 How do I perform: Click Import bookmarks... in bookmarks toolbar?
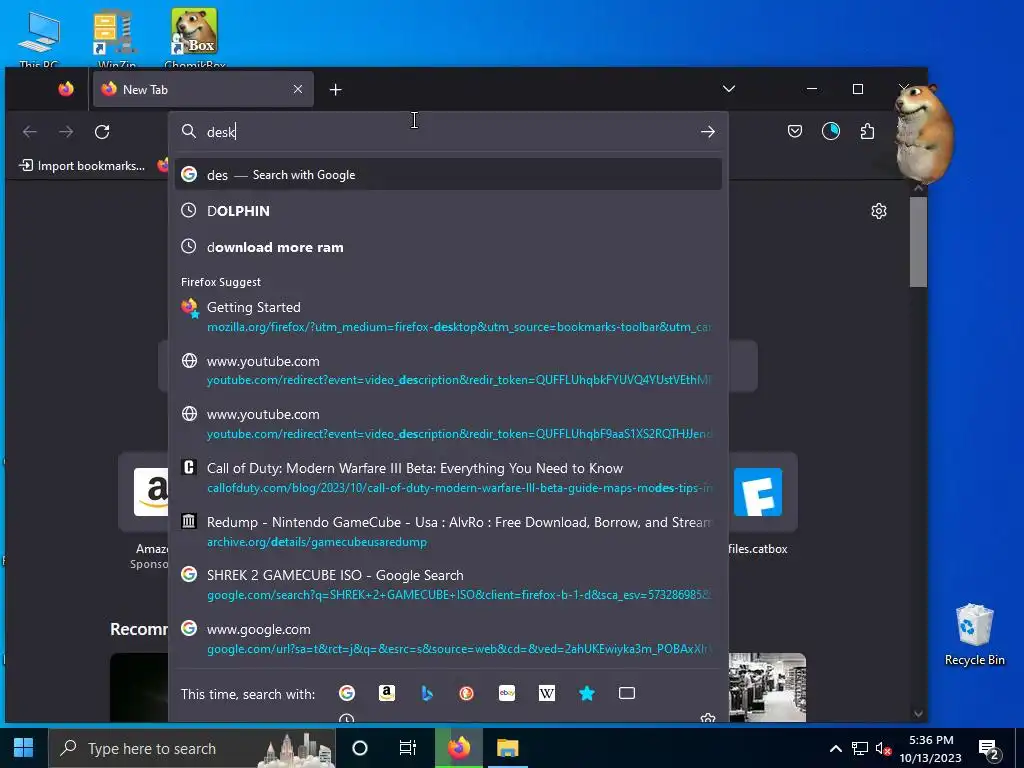(82, 166)
